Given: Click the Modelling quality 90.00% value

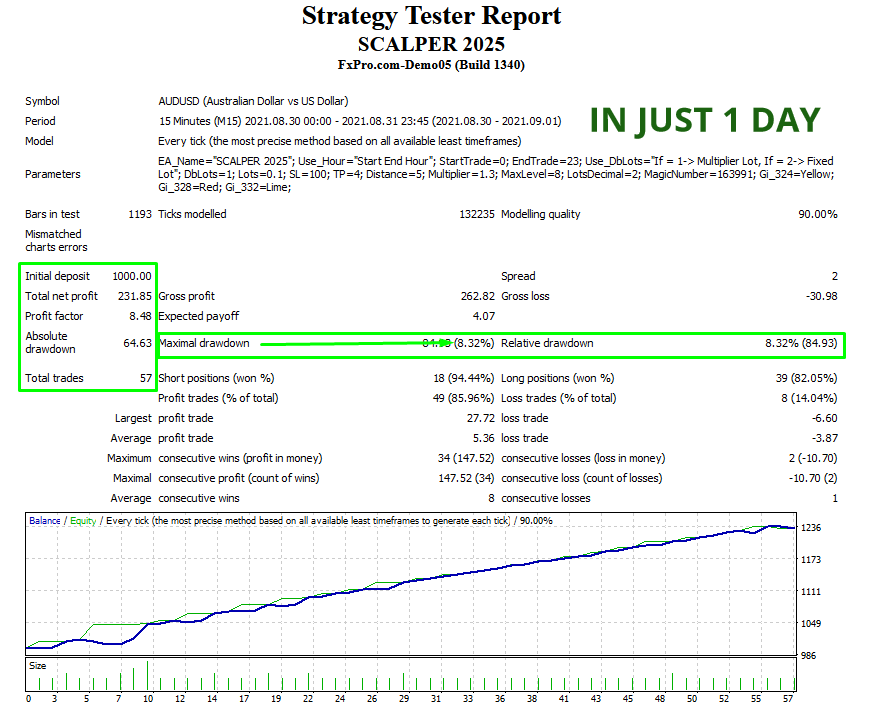Looking at the screenshot, I should click(x=817, y=214).
